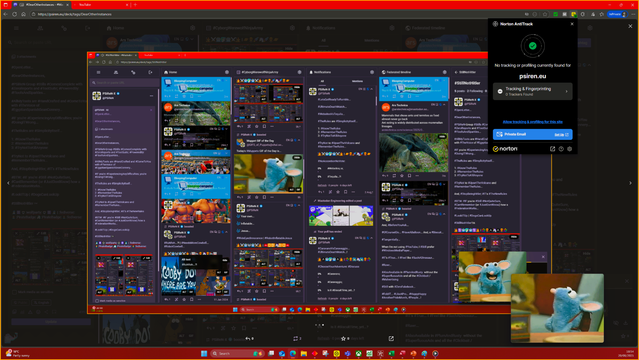
Task: Open Norton dashboard external-link icon
Action: (x=553, y=149)
